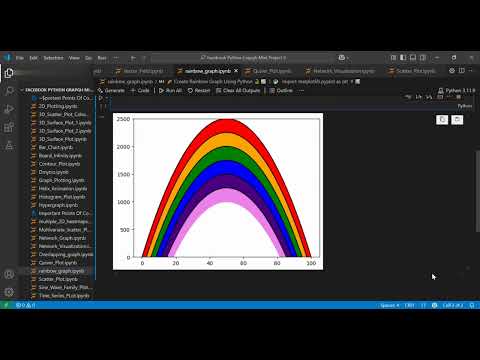This screenshot has width=480, height=360.
Task: Click the Generate button in the notebook toolbar
Action: (111, 90)
